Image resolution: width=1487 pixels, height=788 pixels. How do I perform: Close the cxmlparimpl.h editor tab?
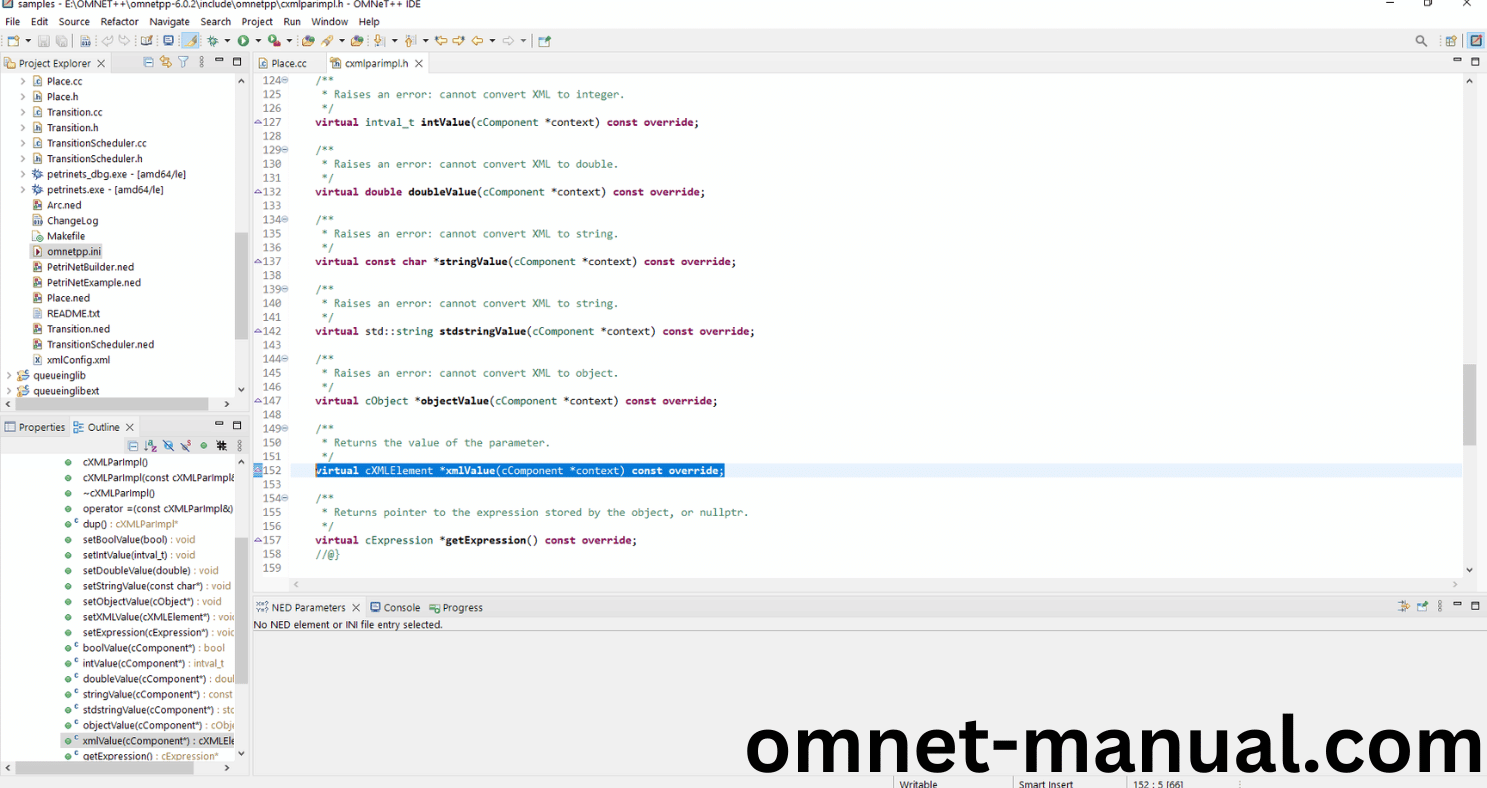(x=419, y=63)
